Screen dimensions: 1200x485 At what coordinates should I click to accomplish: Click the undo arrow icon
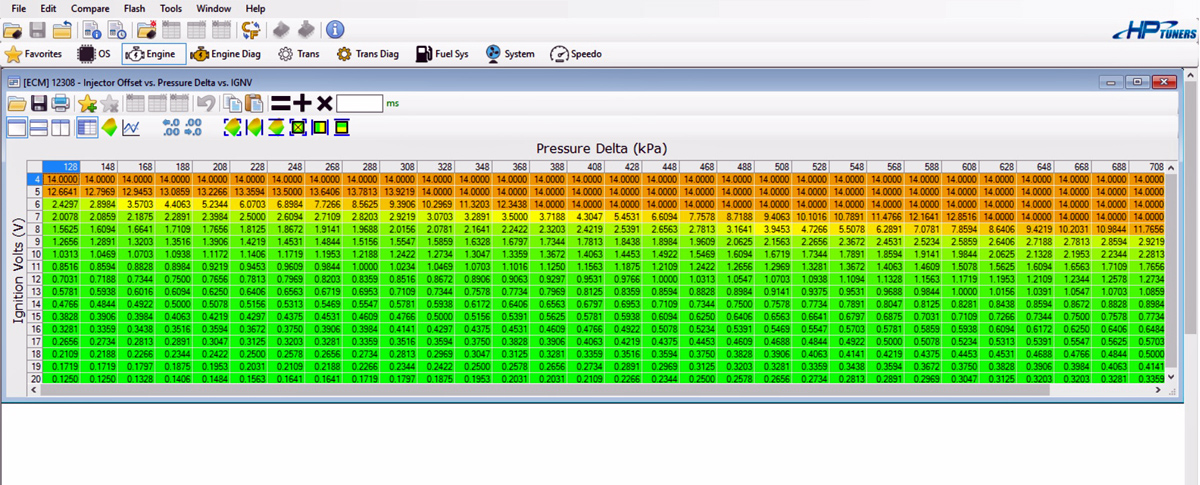[205, 103]
